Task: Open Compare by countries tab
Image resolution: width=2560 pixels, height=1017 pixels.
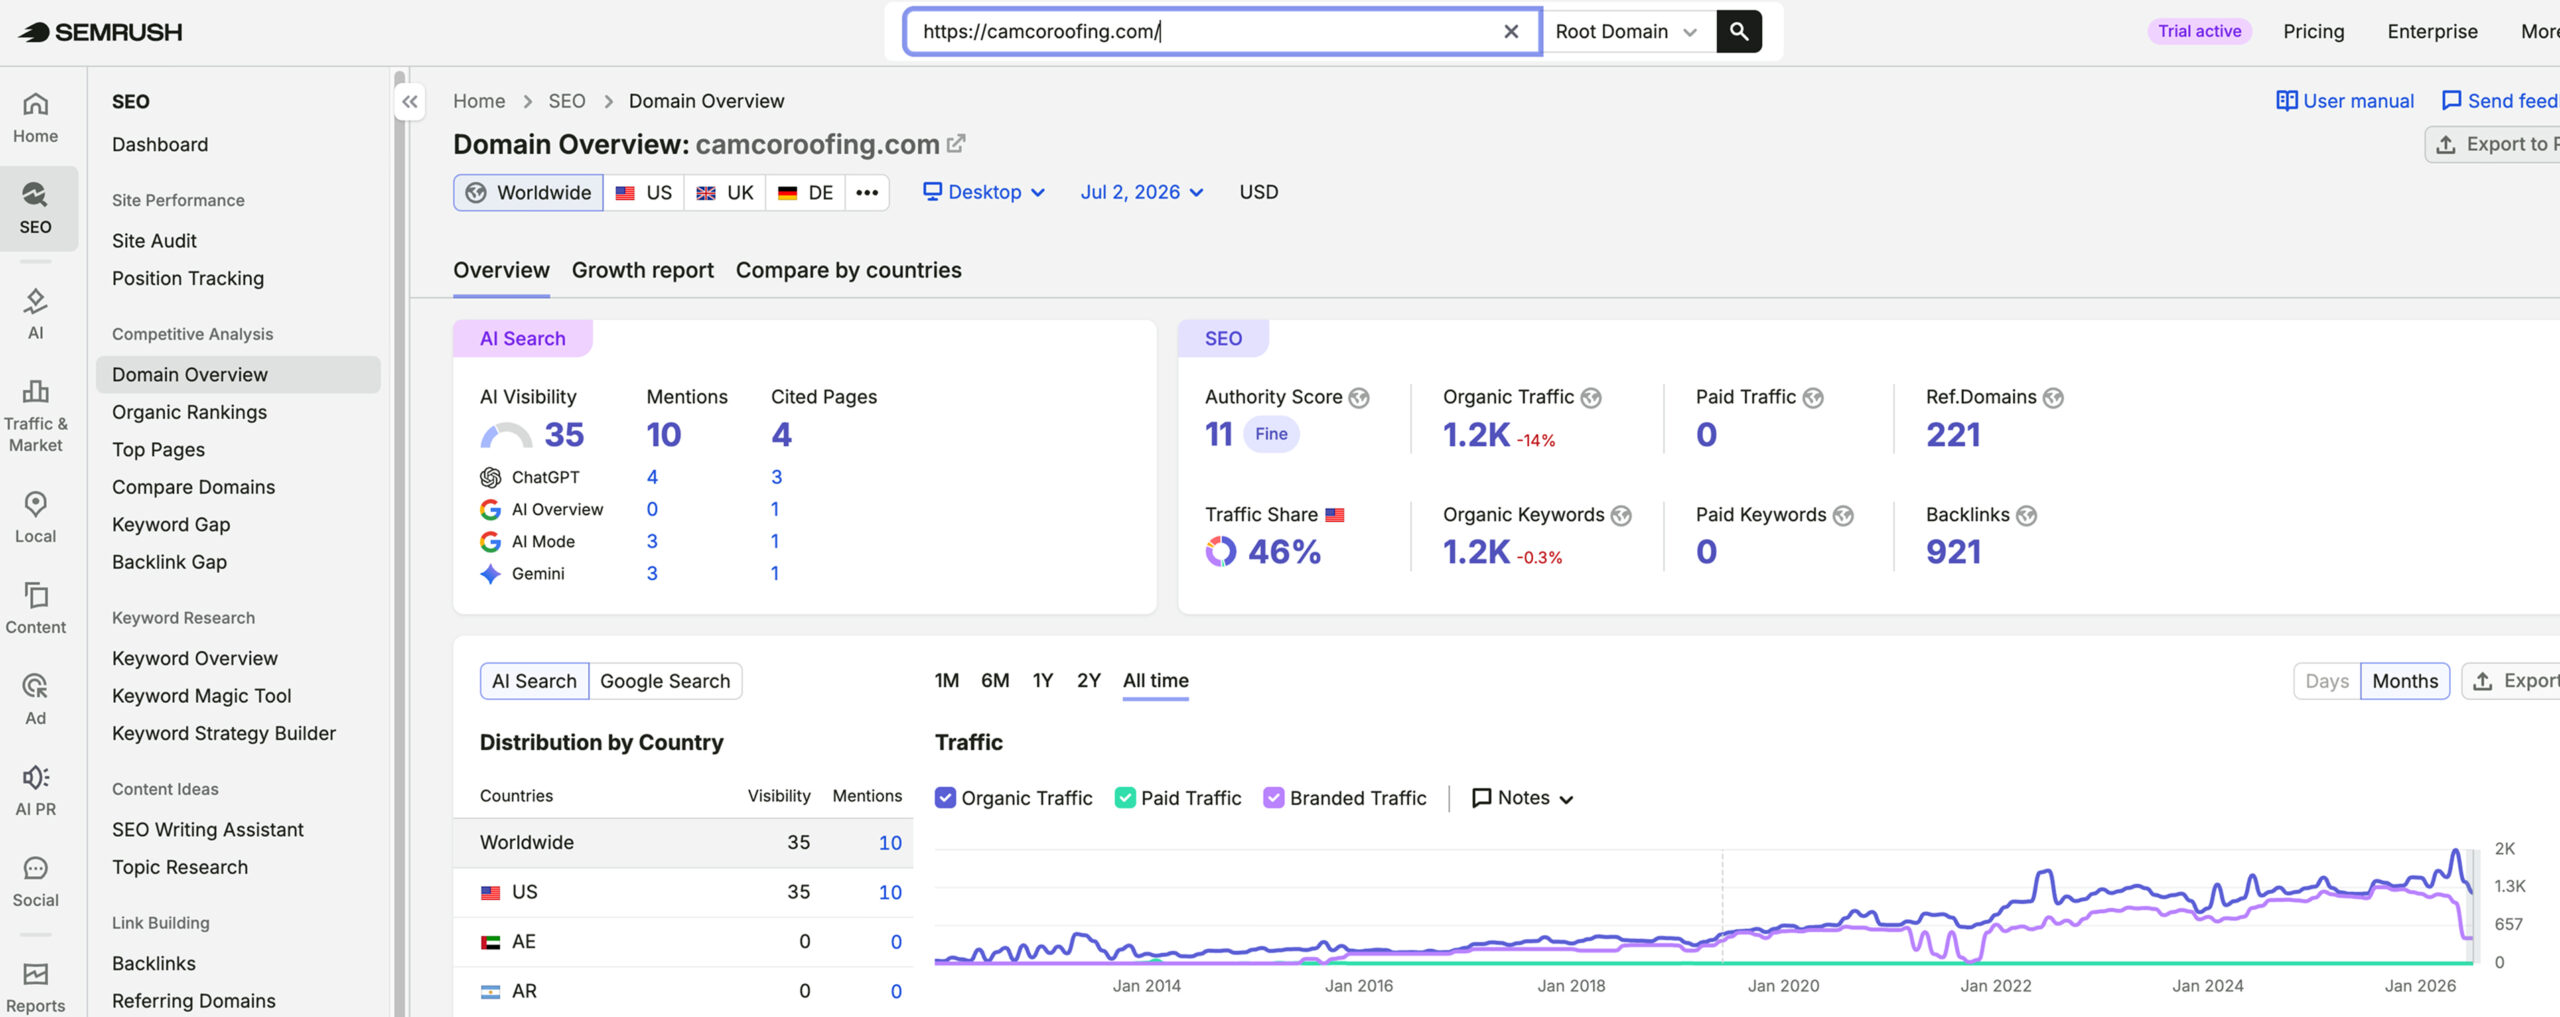Action: 849,270
